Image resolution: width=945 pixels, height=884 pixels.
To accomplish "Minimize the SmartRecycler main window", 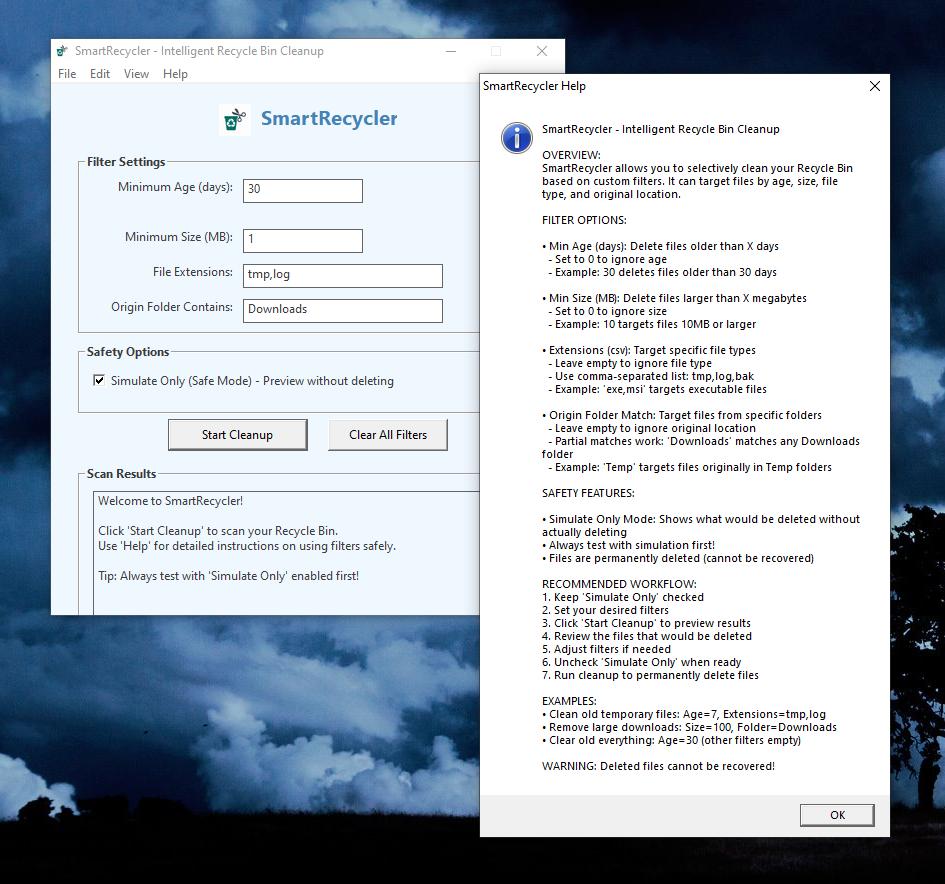I will coord(450,50).
